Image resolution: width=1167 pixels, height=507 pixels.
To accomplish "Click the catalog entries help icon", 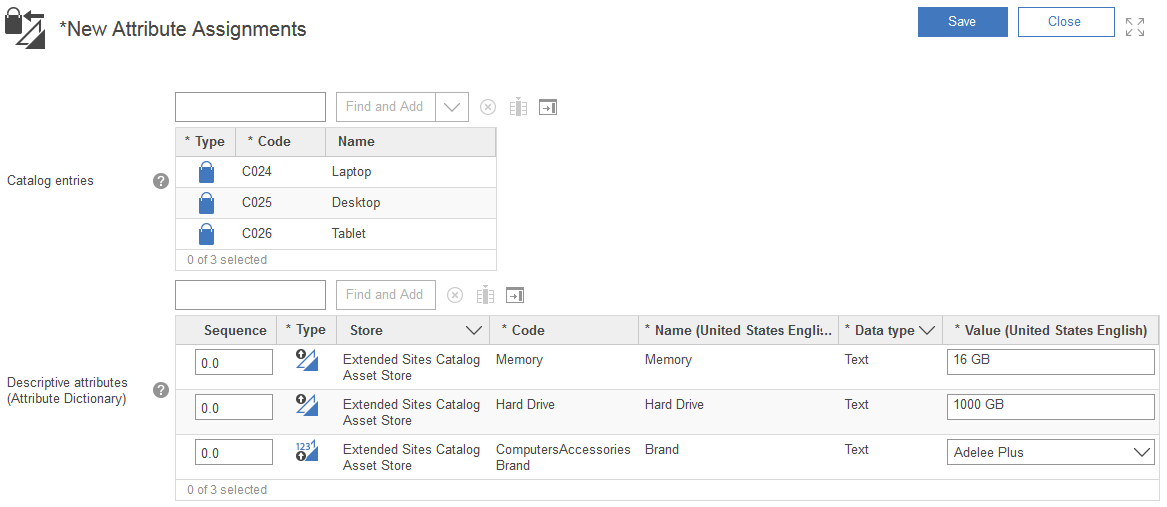I will click(160, 181).
